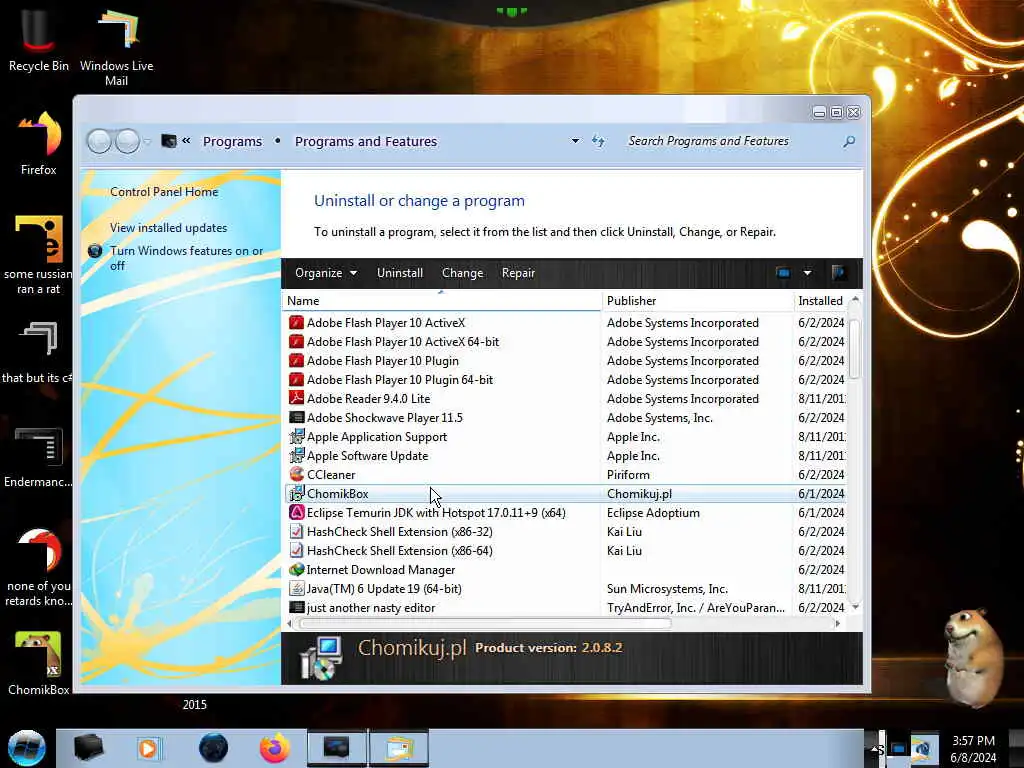1024x768 pixels.
Task: Open the media player taskbar icon
Action: click(148, 748)
